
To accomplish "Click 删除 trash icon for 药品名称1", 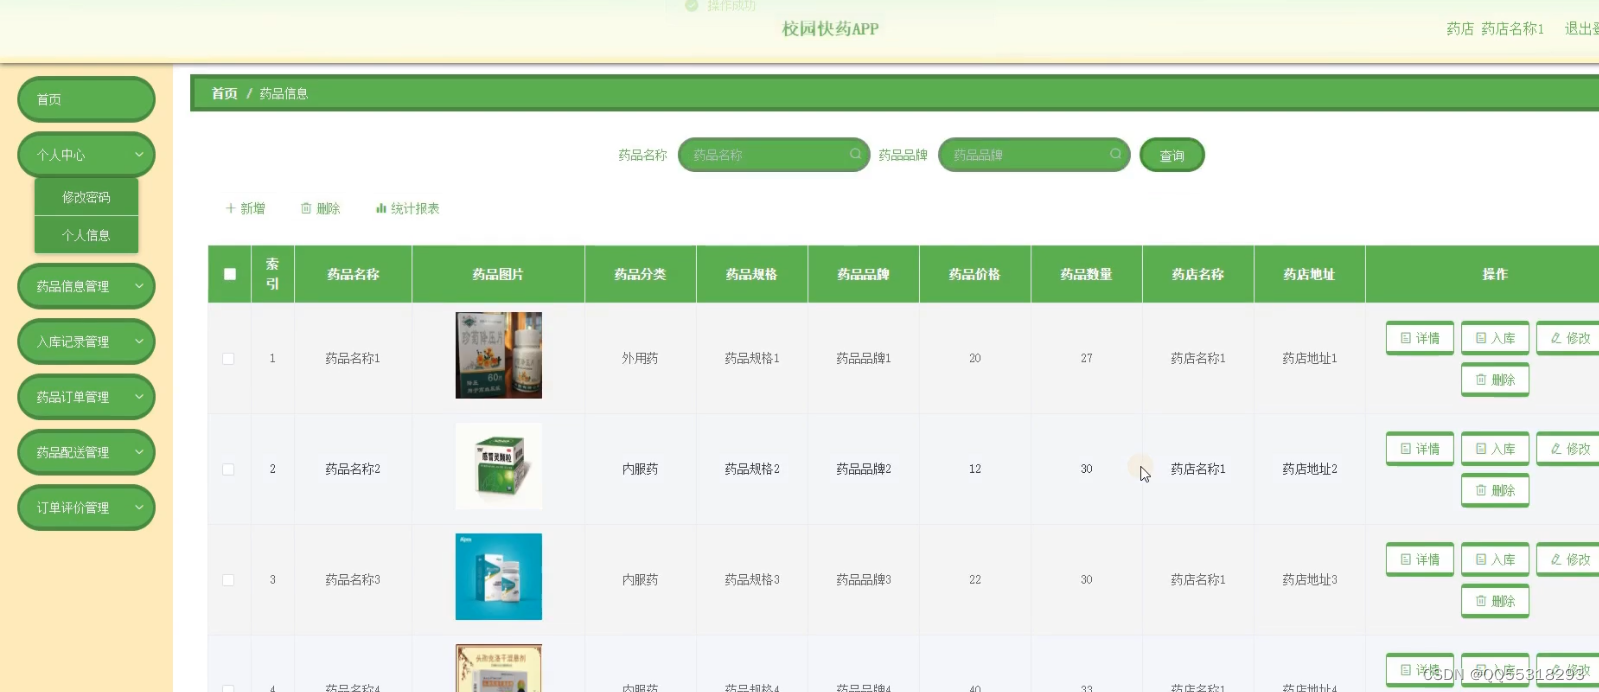I will pyautogui.click(x=1481, y=380).
